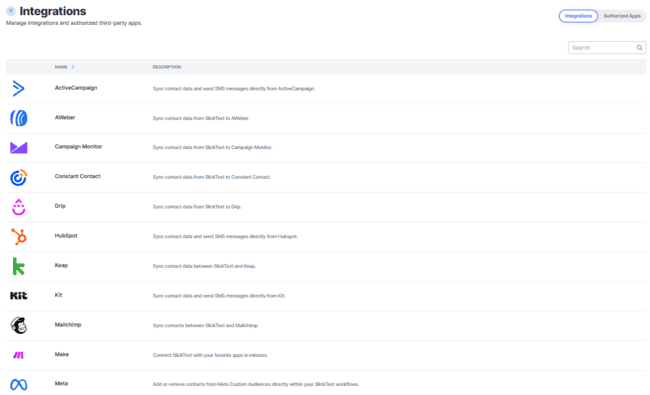Click the 'SlickText to Campaign Monitor' description
Image resolution: width=650 pixels, height=395 pixels.
tap(212, 148)
